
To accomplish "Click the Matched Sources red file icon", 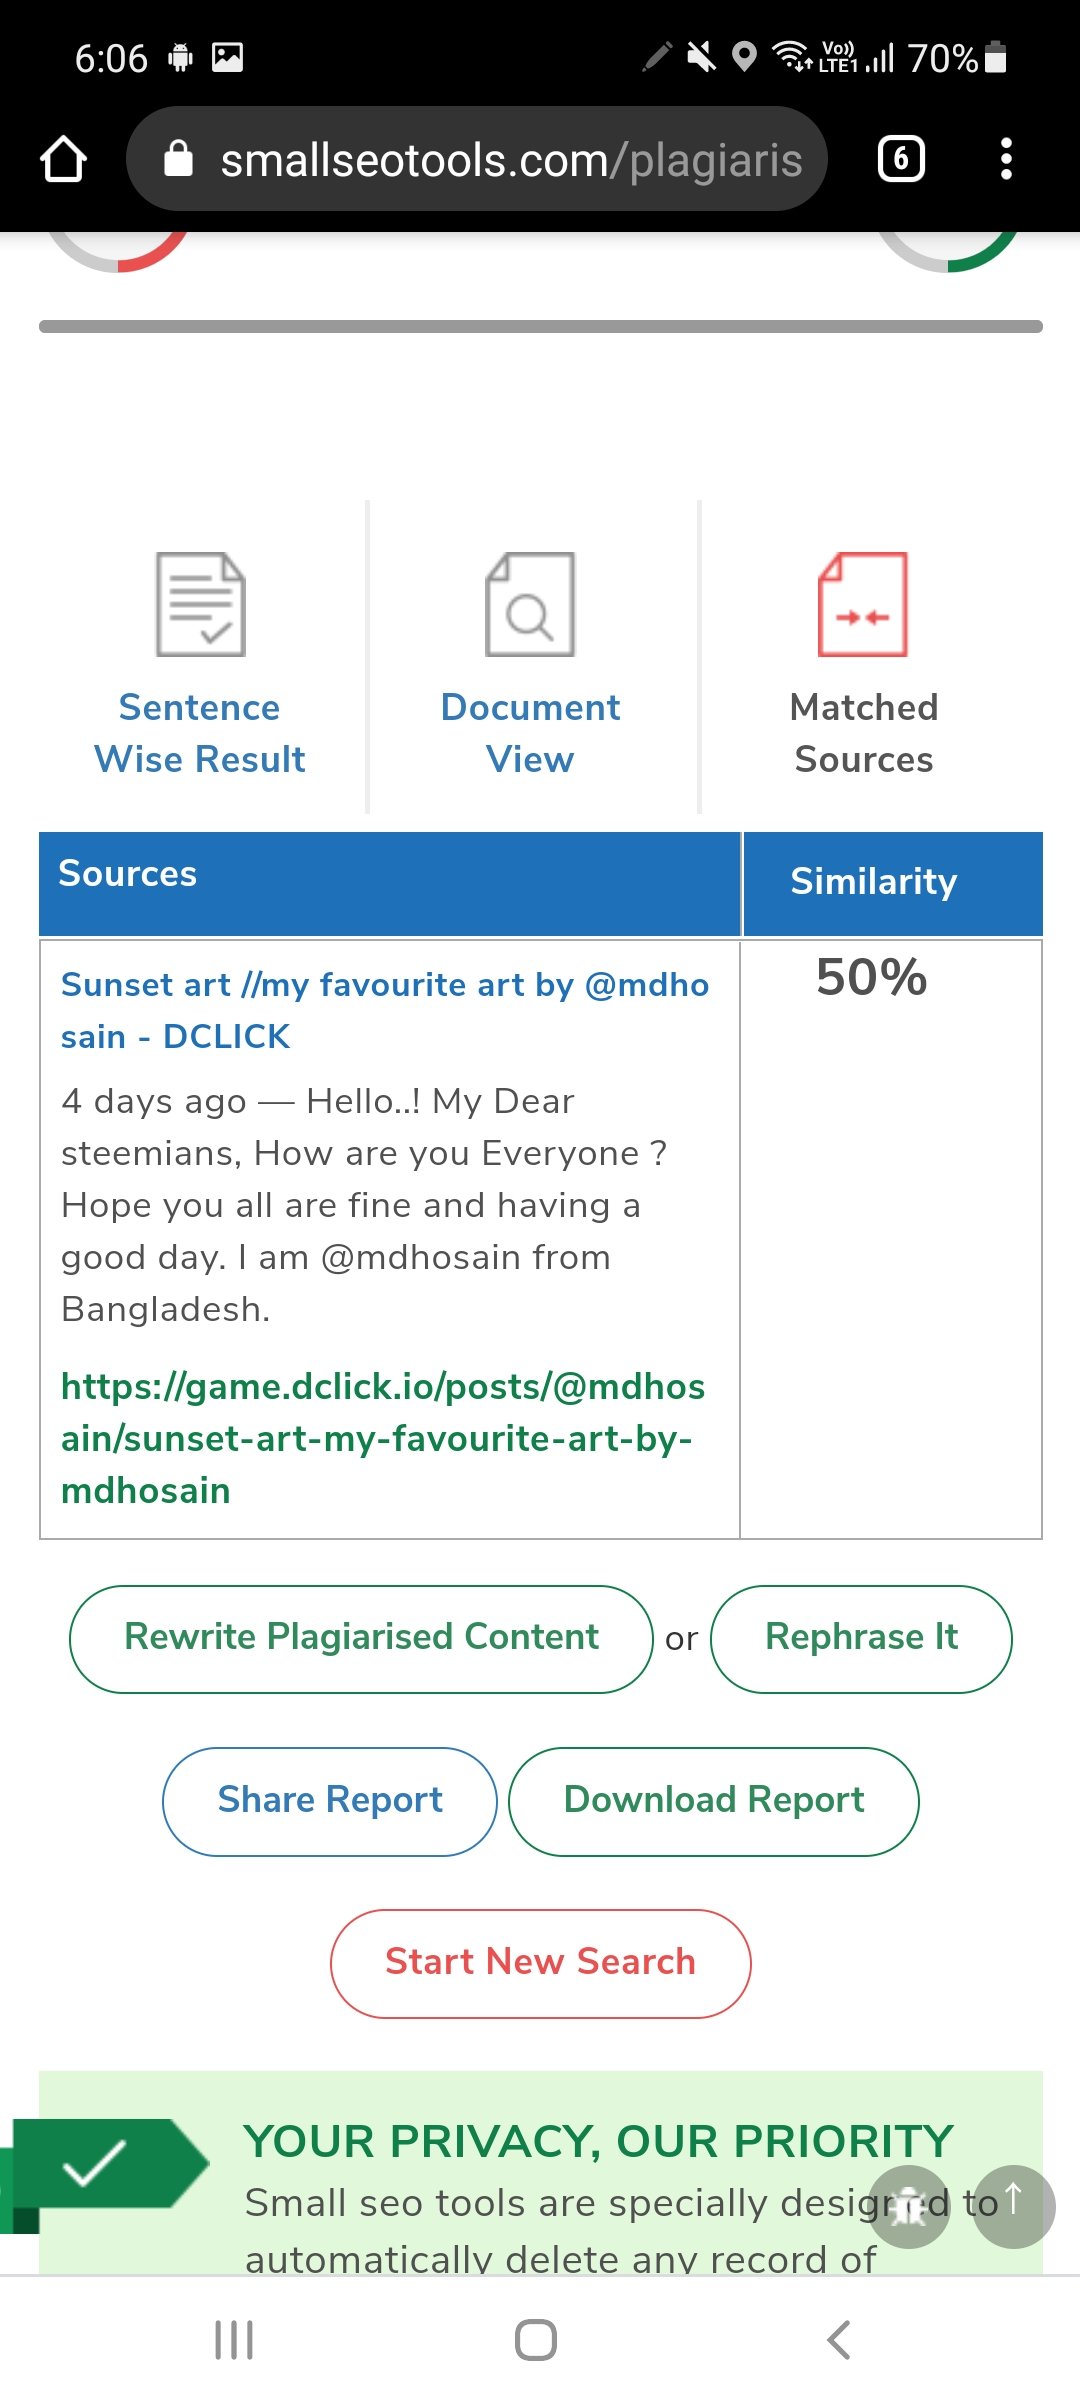I will pos(863,604).
